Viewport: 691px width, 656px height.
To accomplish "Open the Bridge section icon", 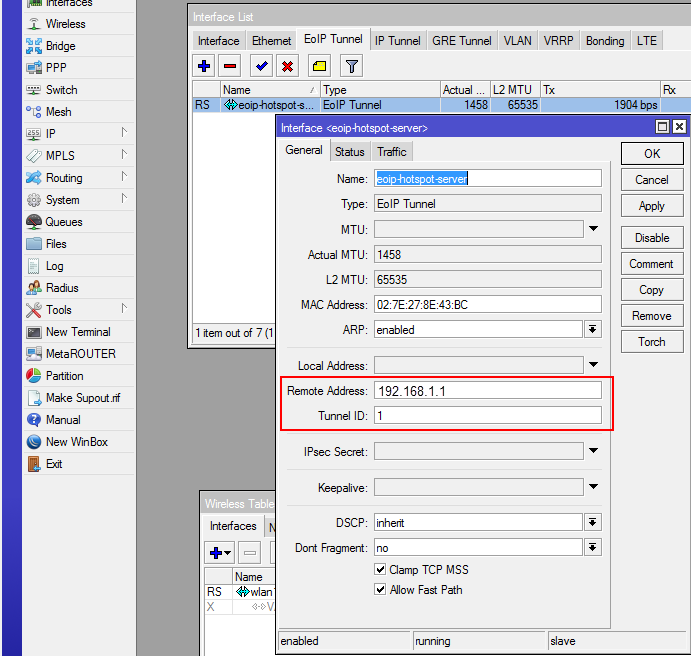I will tap(34, 46).
